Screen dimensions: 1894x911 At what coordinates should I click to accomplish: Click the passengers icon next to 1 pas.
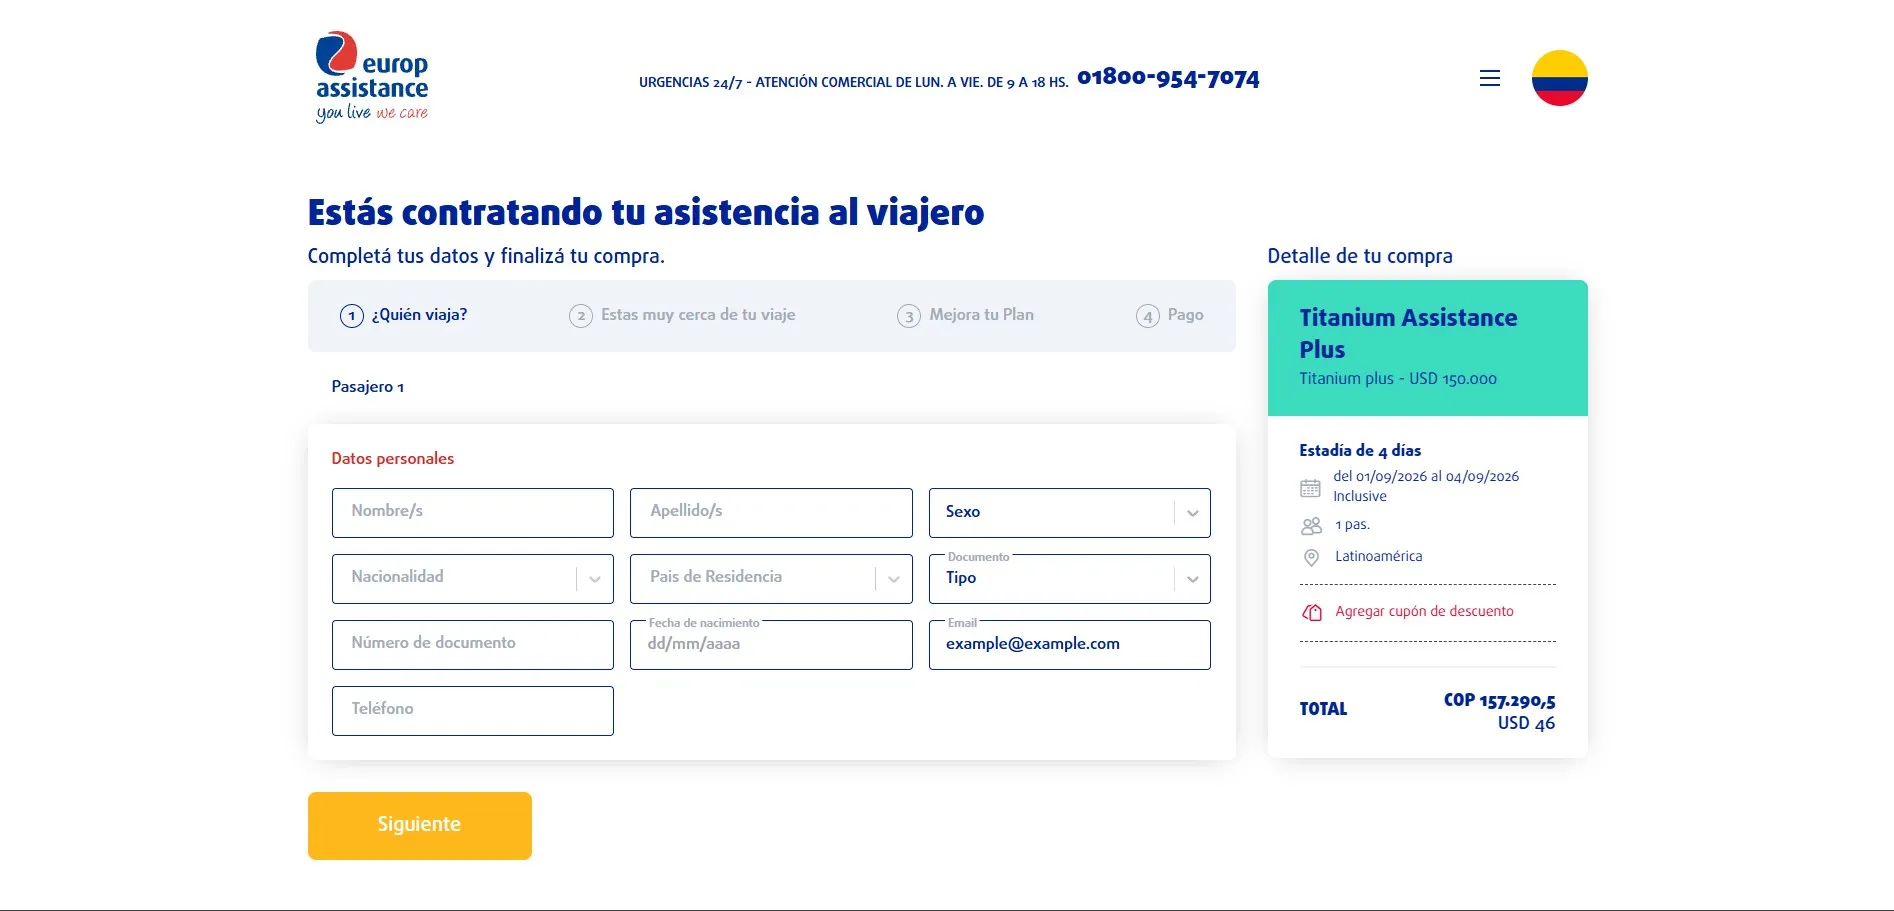pos(1311,525)
